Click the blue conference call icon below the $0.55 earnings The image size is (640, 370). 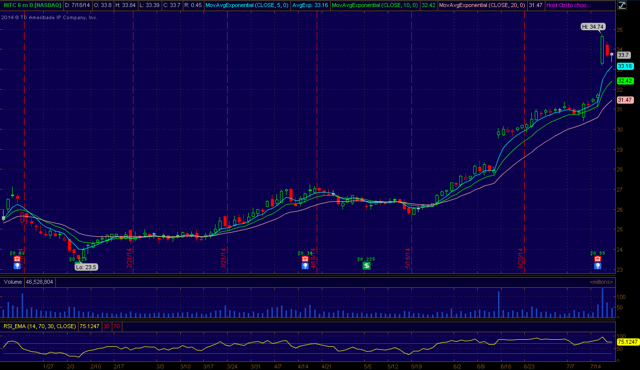pos(598,266)
